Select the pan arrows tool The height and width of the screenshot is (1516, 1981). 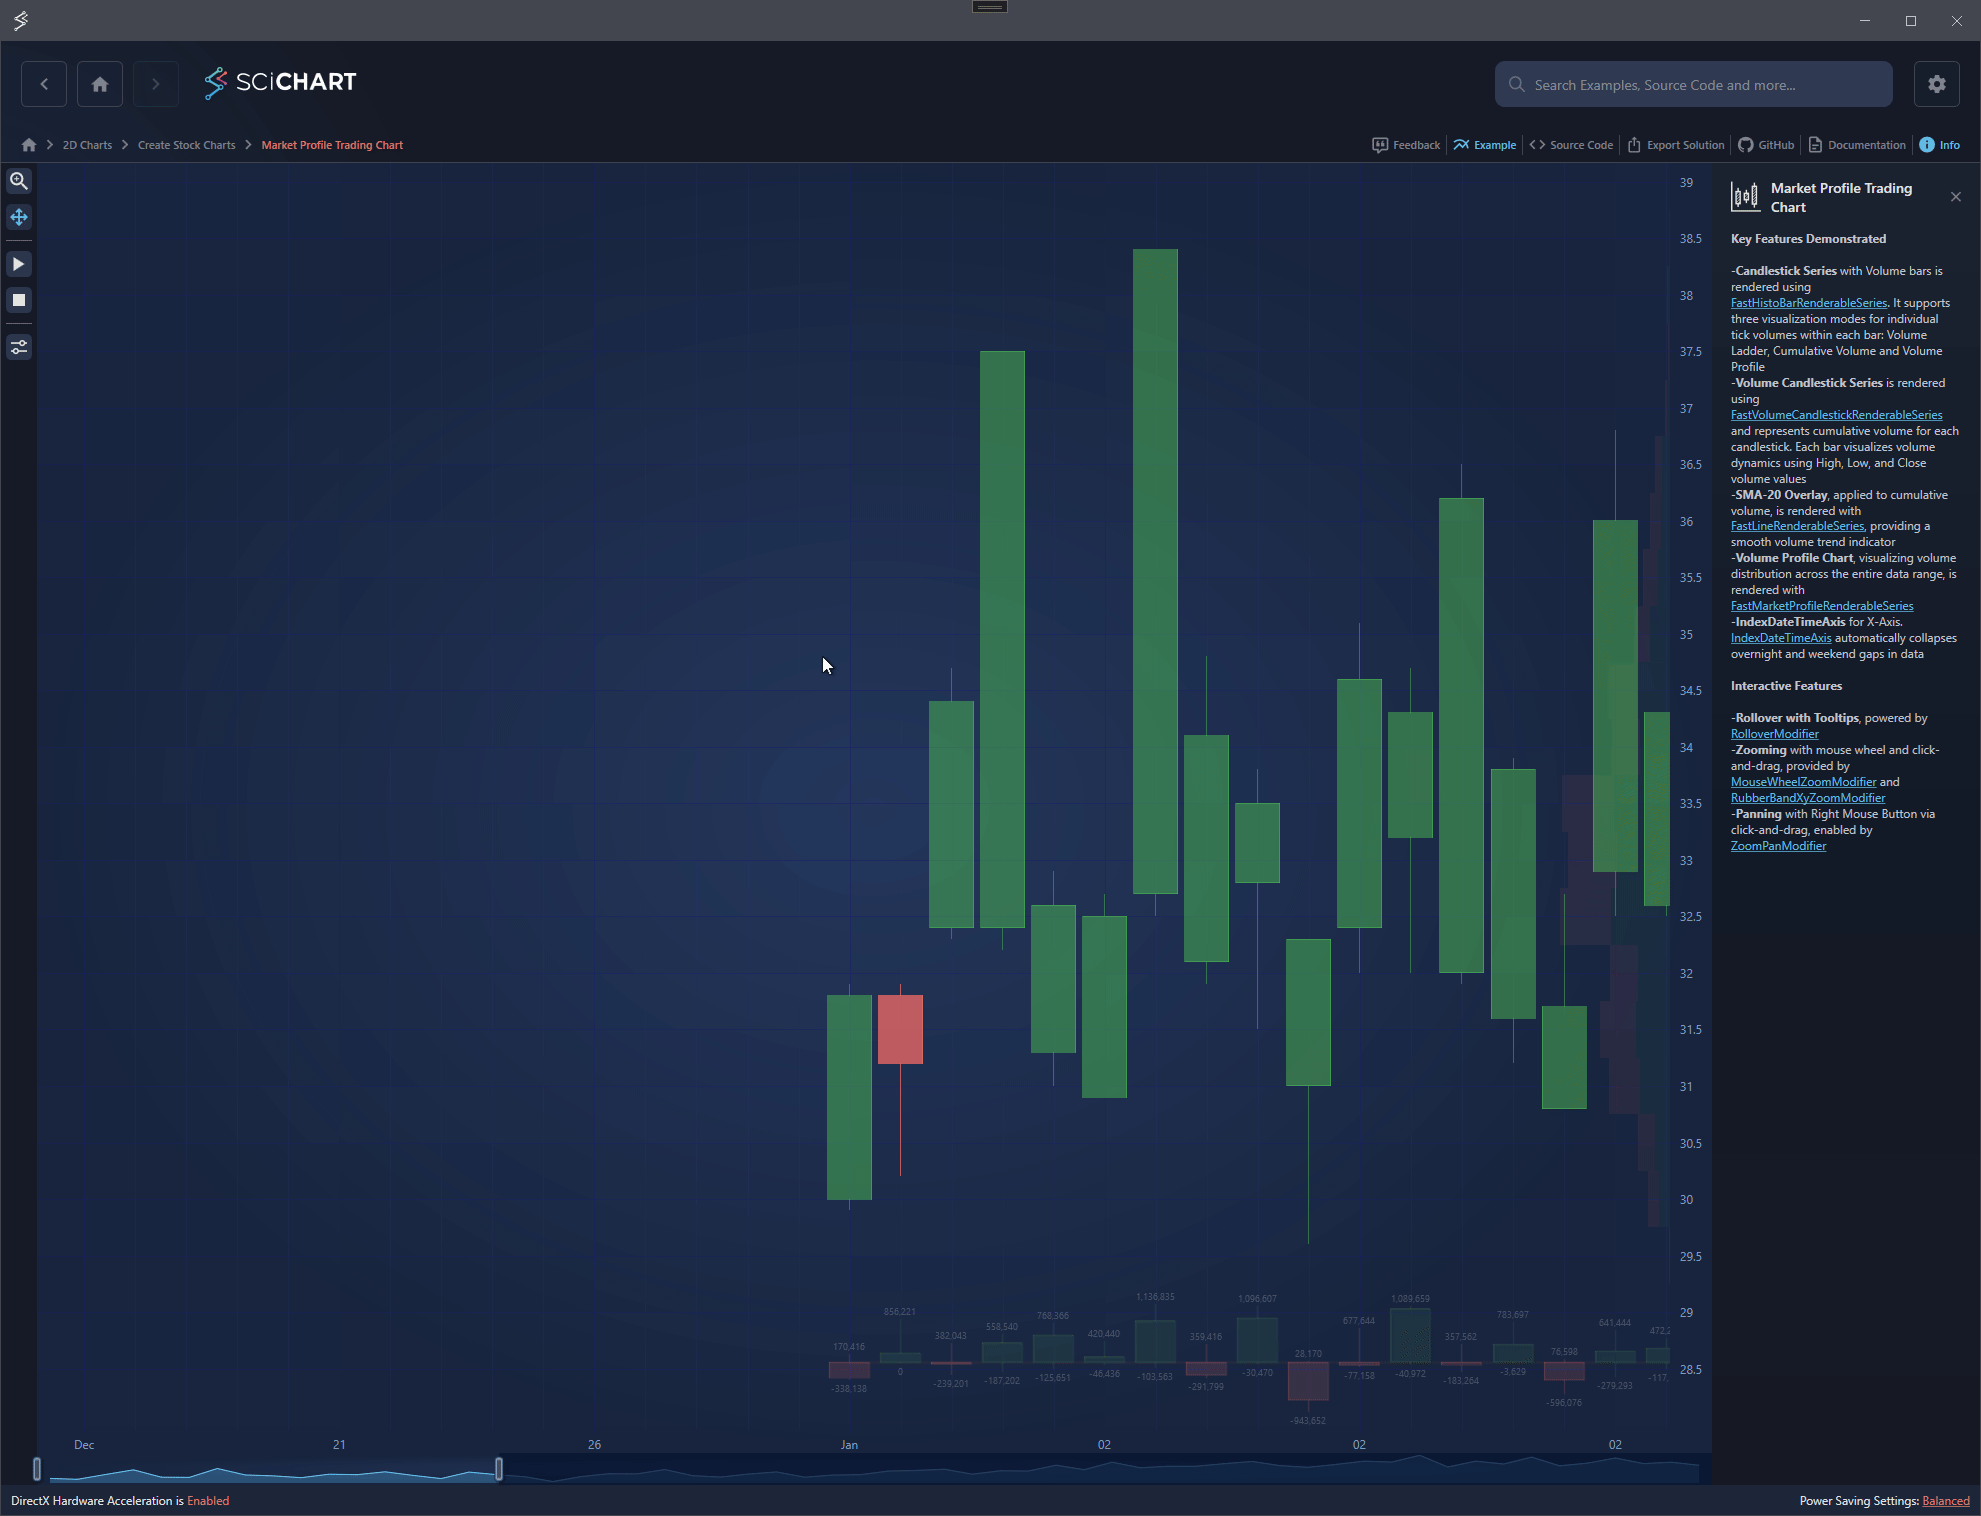click(x=19, y=217)
